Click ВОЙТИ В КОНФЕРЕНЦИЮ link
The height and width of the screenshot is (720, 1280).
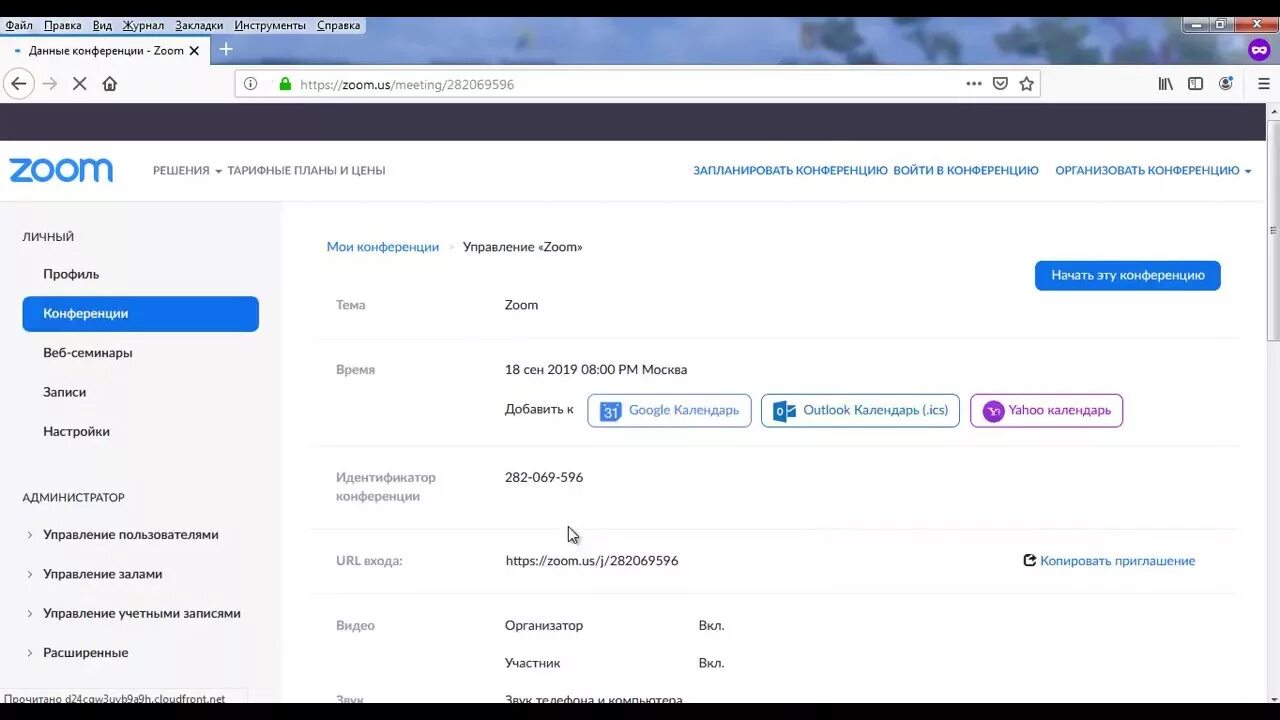tap(966, 171)
